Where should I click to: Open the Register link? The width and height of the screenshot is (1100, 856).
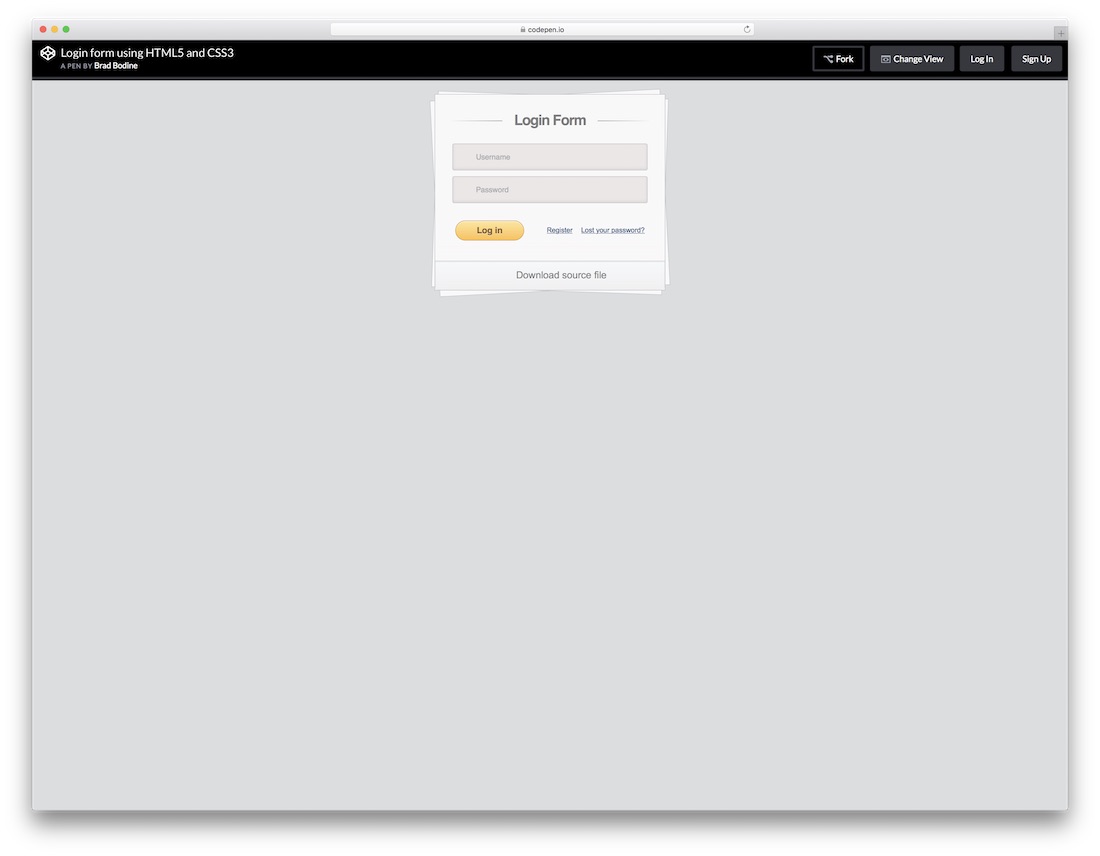(559, 230)
